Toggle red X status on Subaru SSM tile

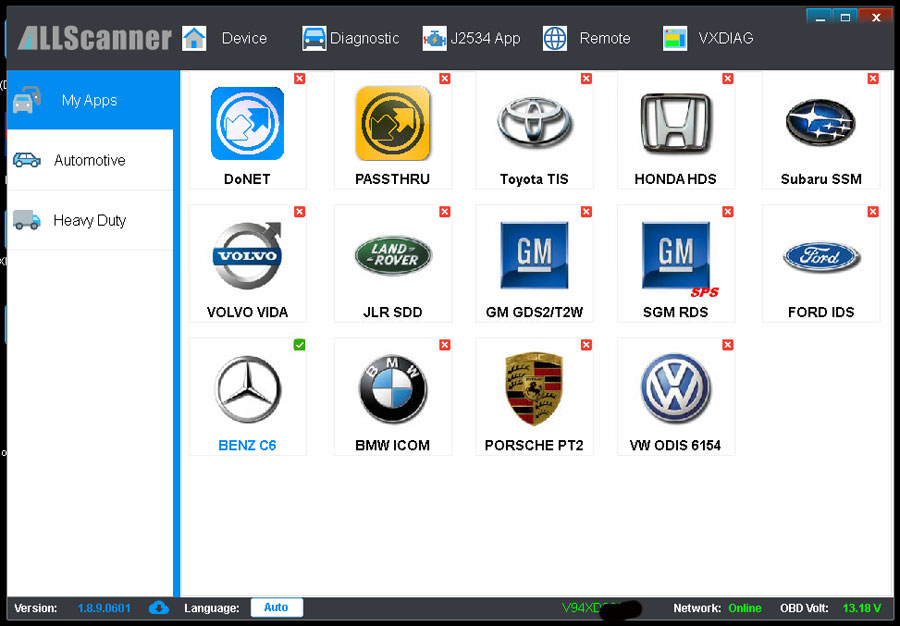pyautogui.click(x=873, y=79)
